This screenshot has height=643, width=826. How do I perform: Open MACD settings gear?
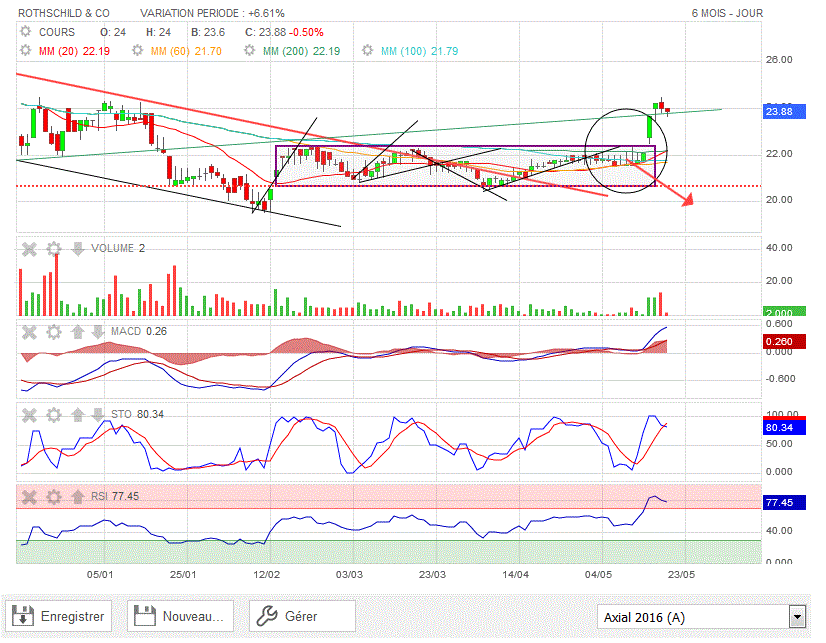click(53, 332)
